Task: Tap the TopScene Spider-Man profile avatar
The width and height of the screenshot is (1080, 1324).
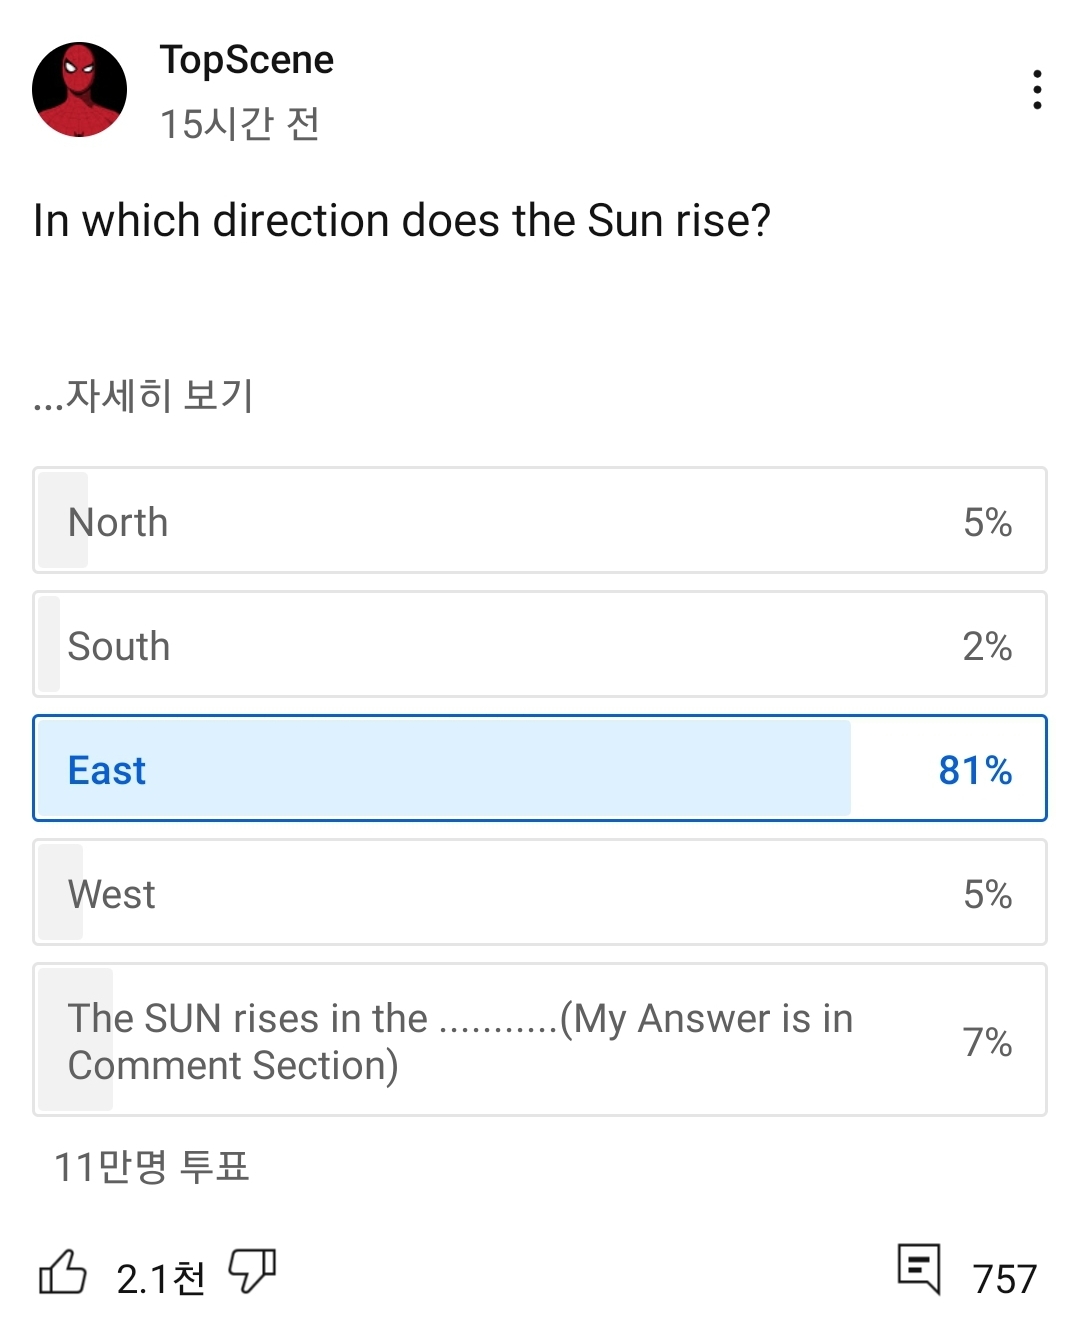Action: [80, 90]
